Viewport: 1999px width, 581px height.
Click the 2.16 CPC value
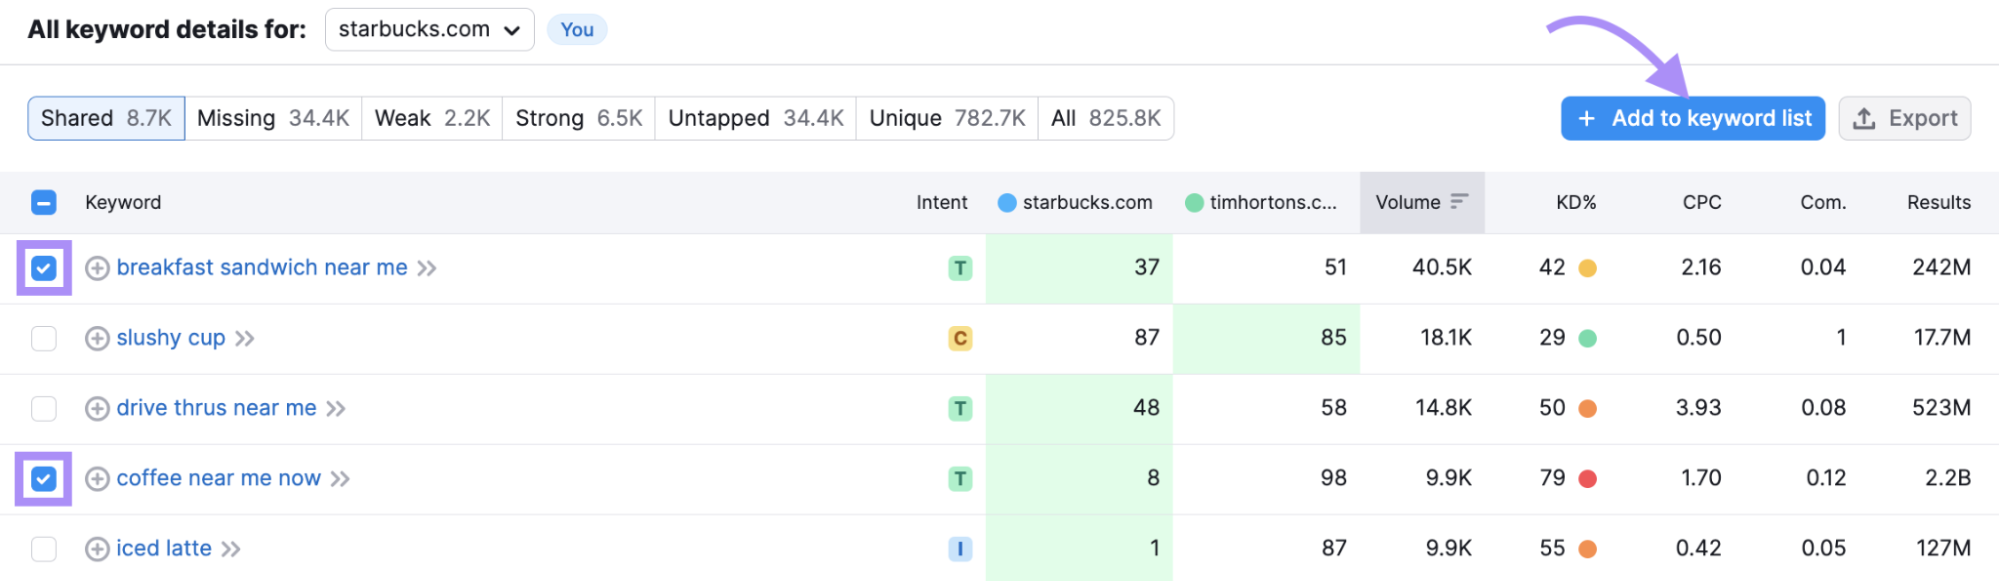pyautogui.click(x=1701, y=267)
